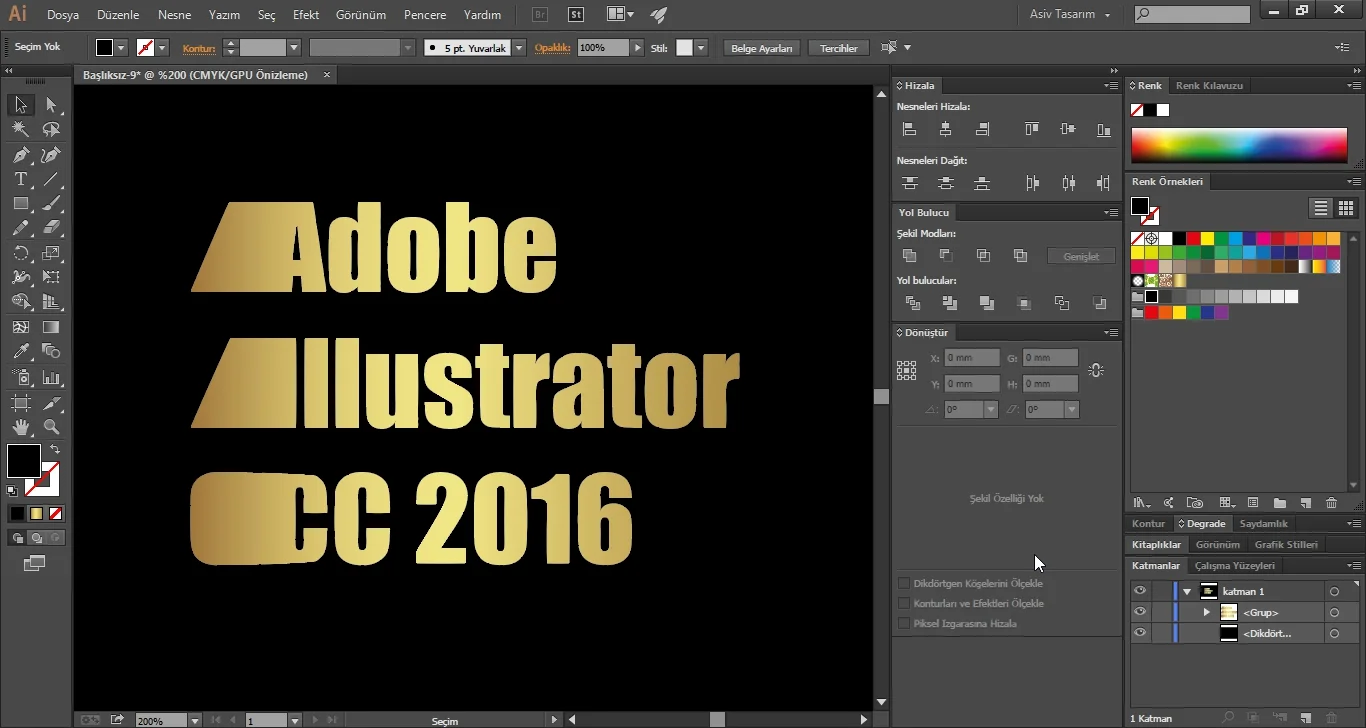Open Bridge via the Br icon

[x=540, y=15]
